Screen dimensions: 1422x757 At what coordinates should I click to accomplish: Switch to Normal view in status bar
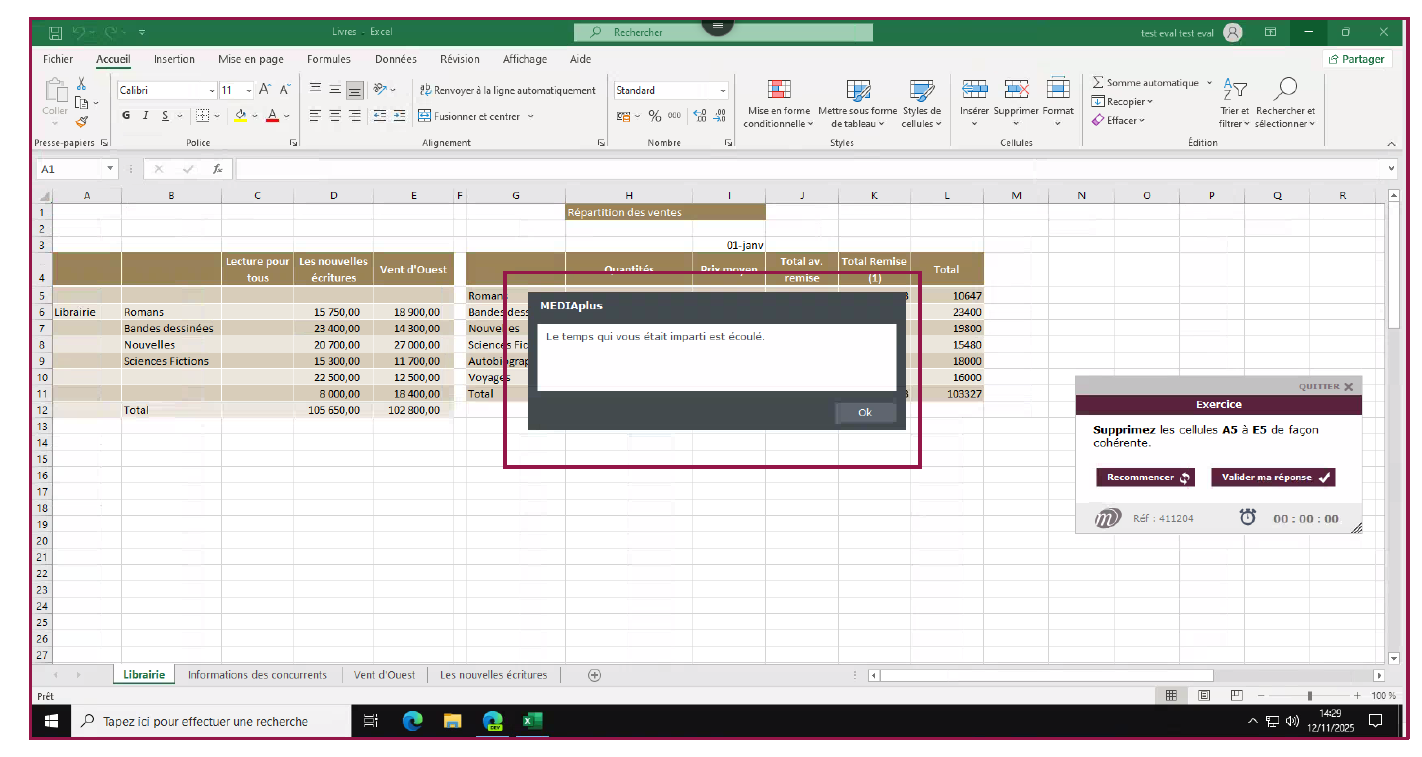pos(1171,695)
